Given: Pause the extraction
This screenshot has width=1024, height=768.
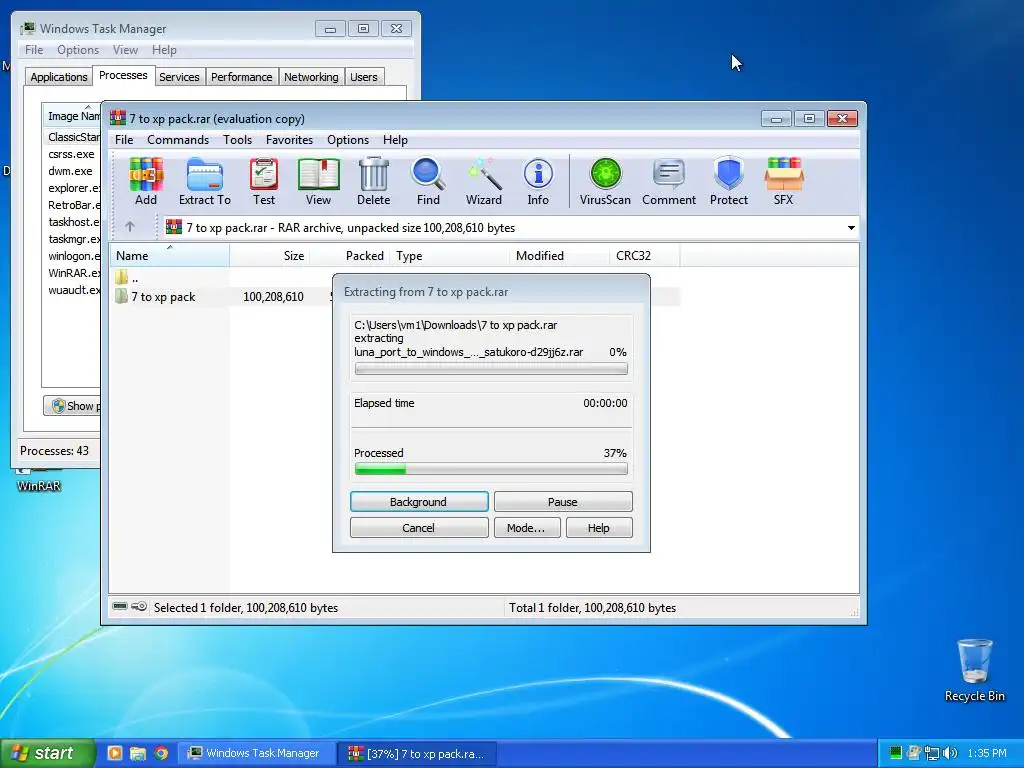Looking at the screenshot, I should (563, 502).
